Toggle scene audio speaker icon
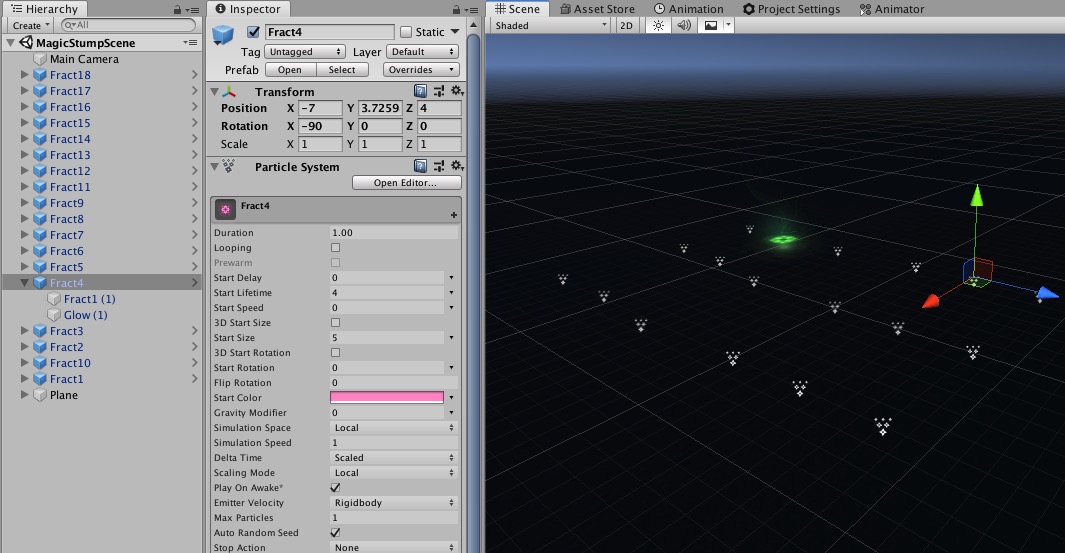Viewport: 1065px width, 553px height. point(684,25)
